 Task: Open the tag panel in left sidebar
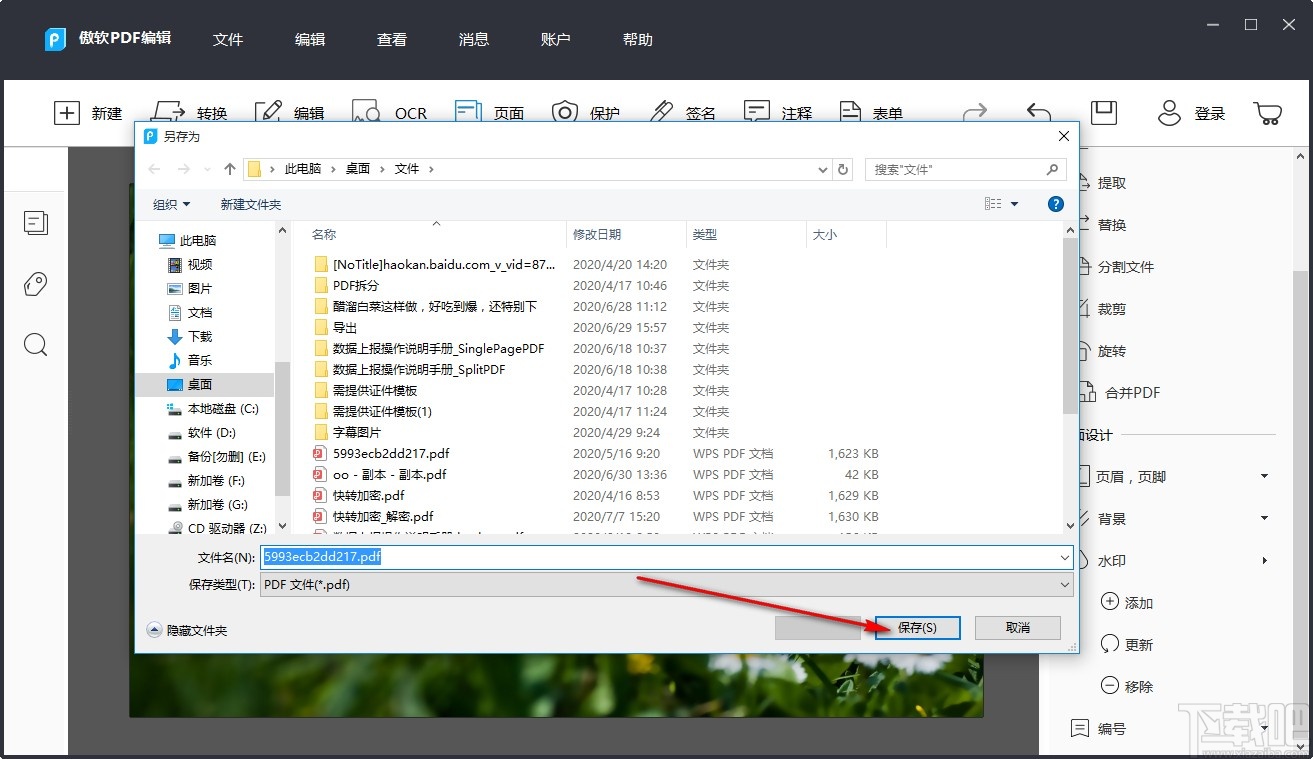pyautogui.click(x=36, y=284)
